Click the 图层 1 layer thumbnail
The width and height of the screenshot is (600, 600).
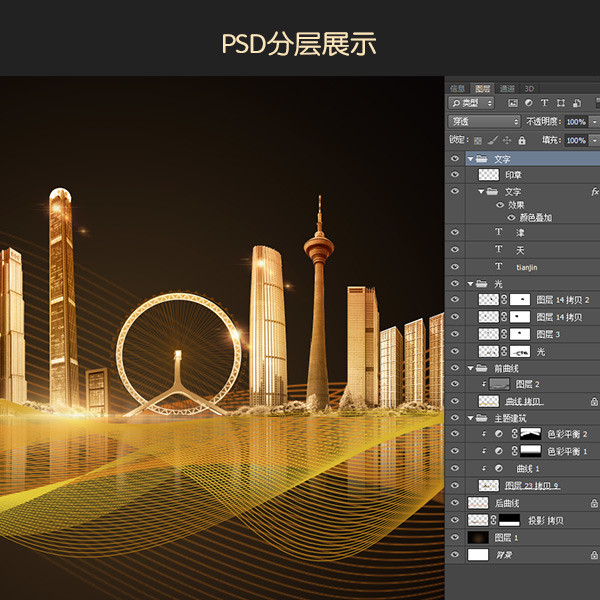[x=478, y=537]
